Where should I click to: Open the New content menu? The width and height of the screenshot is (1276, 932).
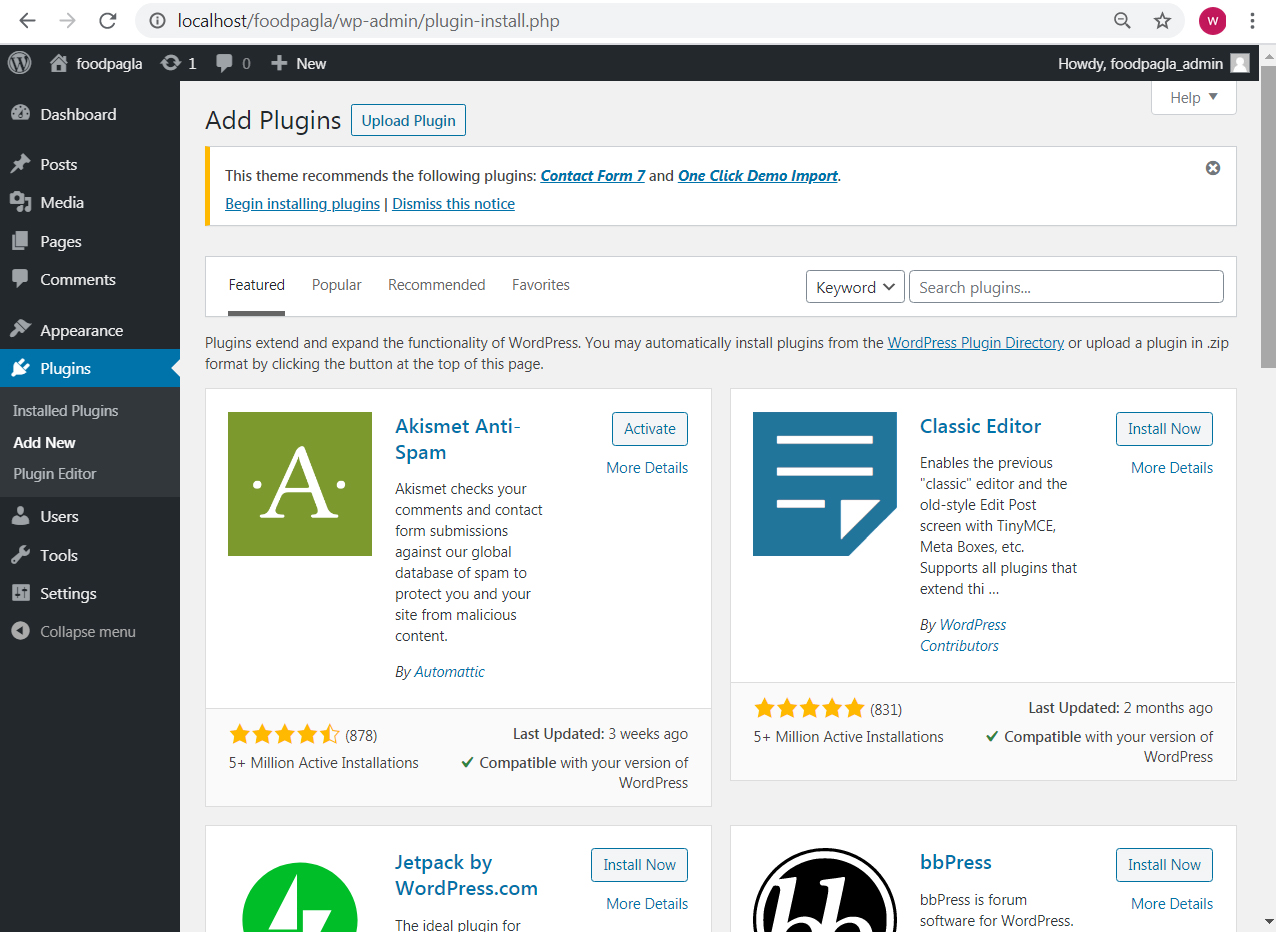click(298, 63)
